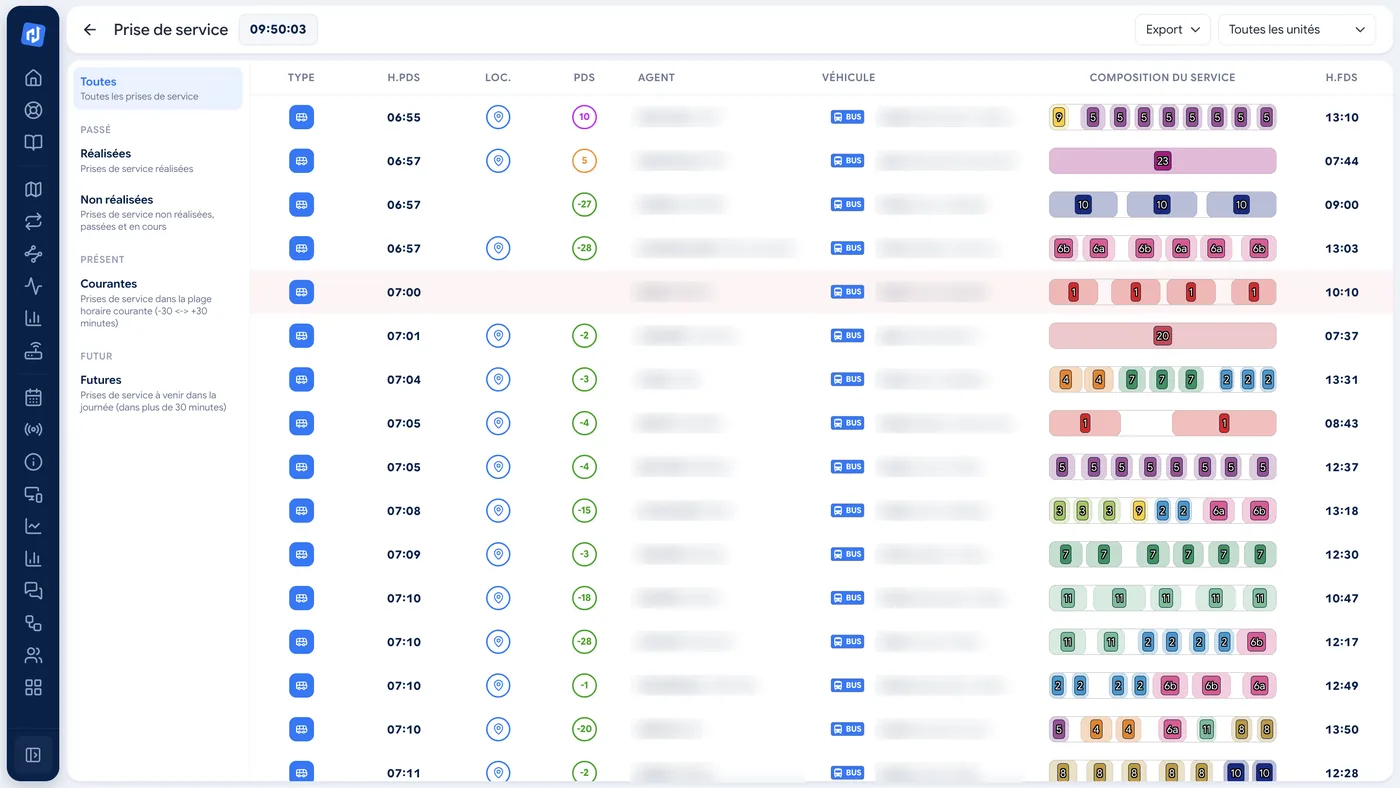
Task: Click the 10:47 end time cell
Action: [x=1341, y=598]
